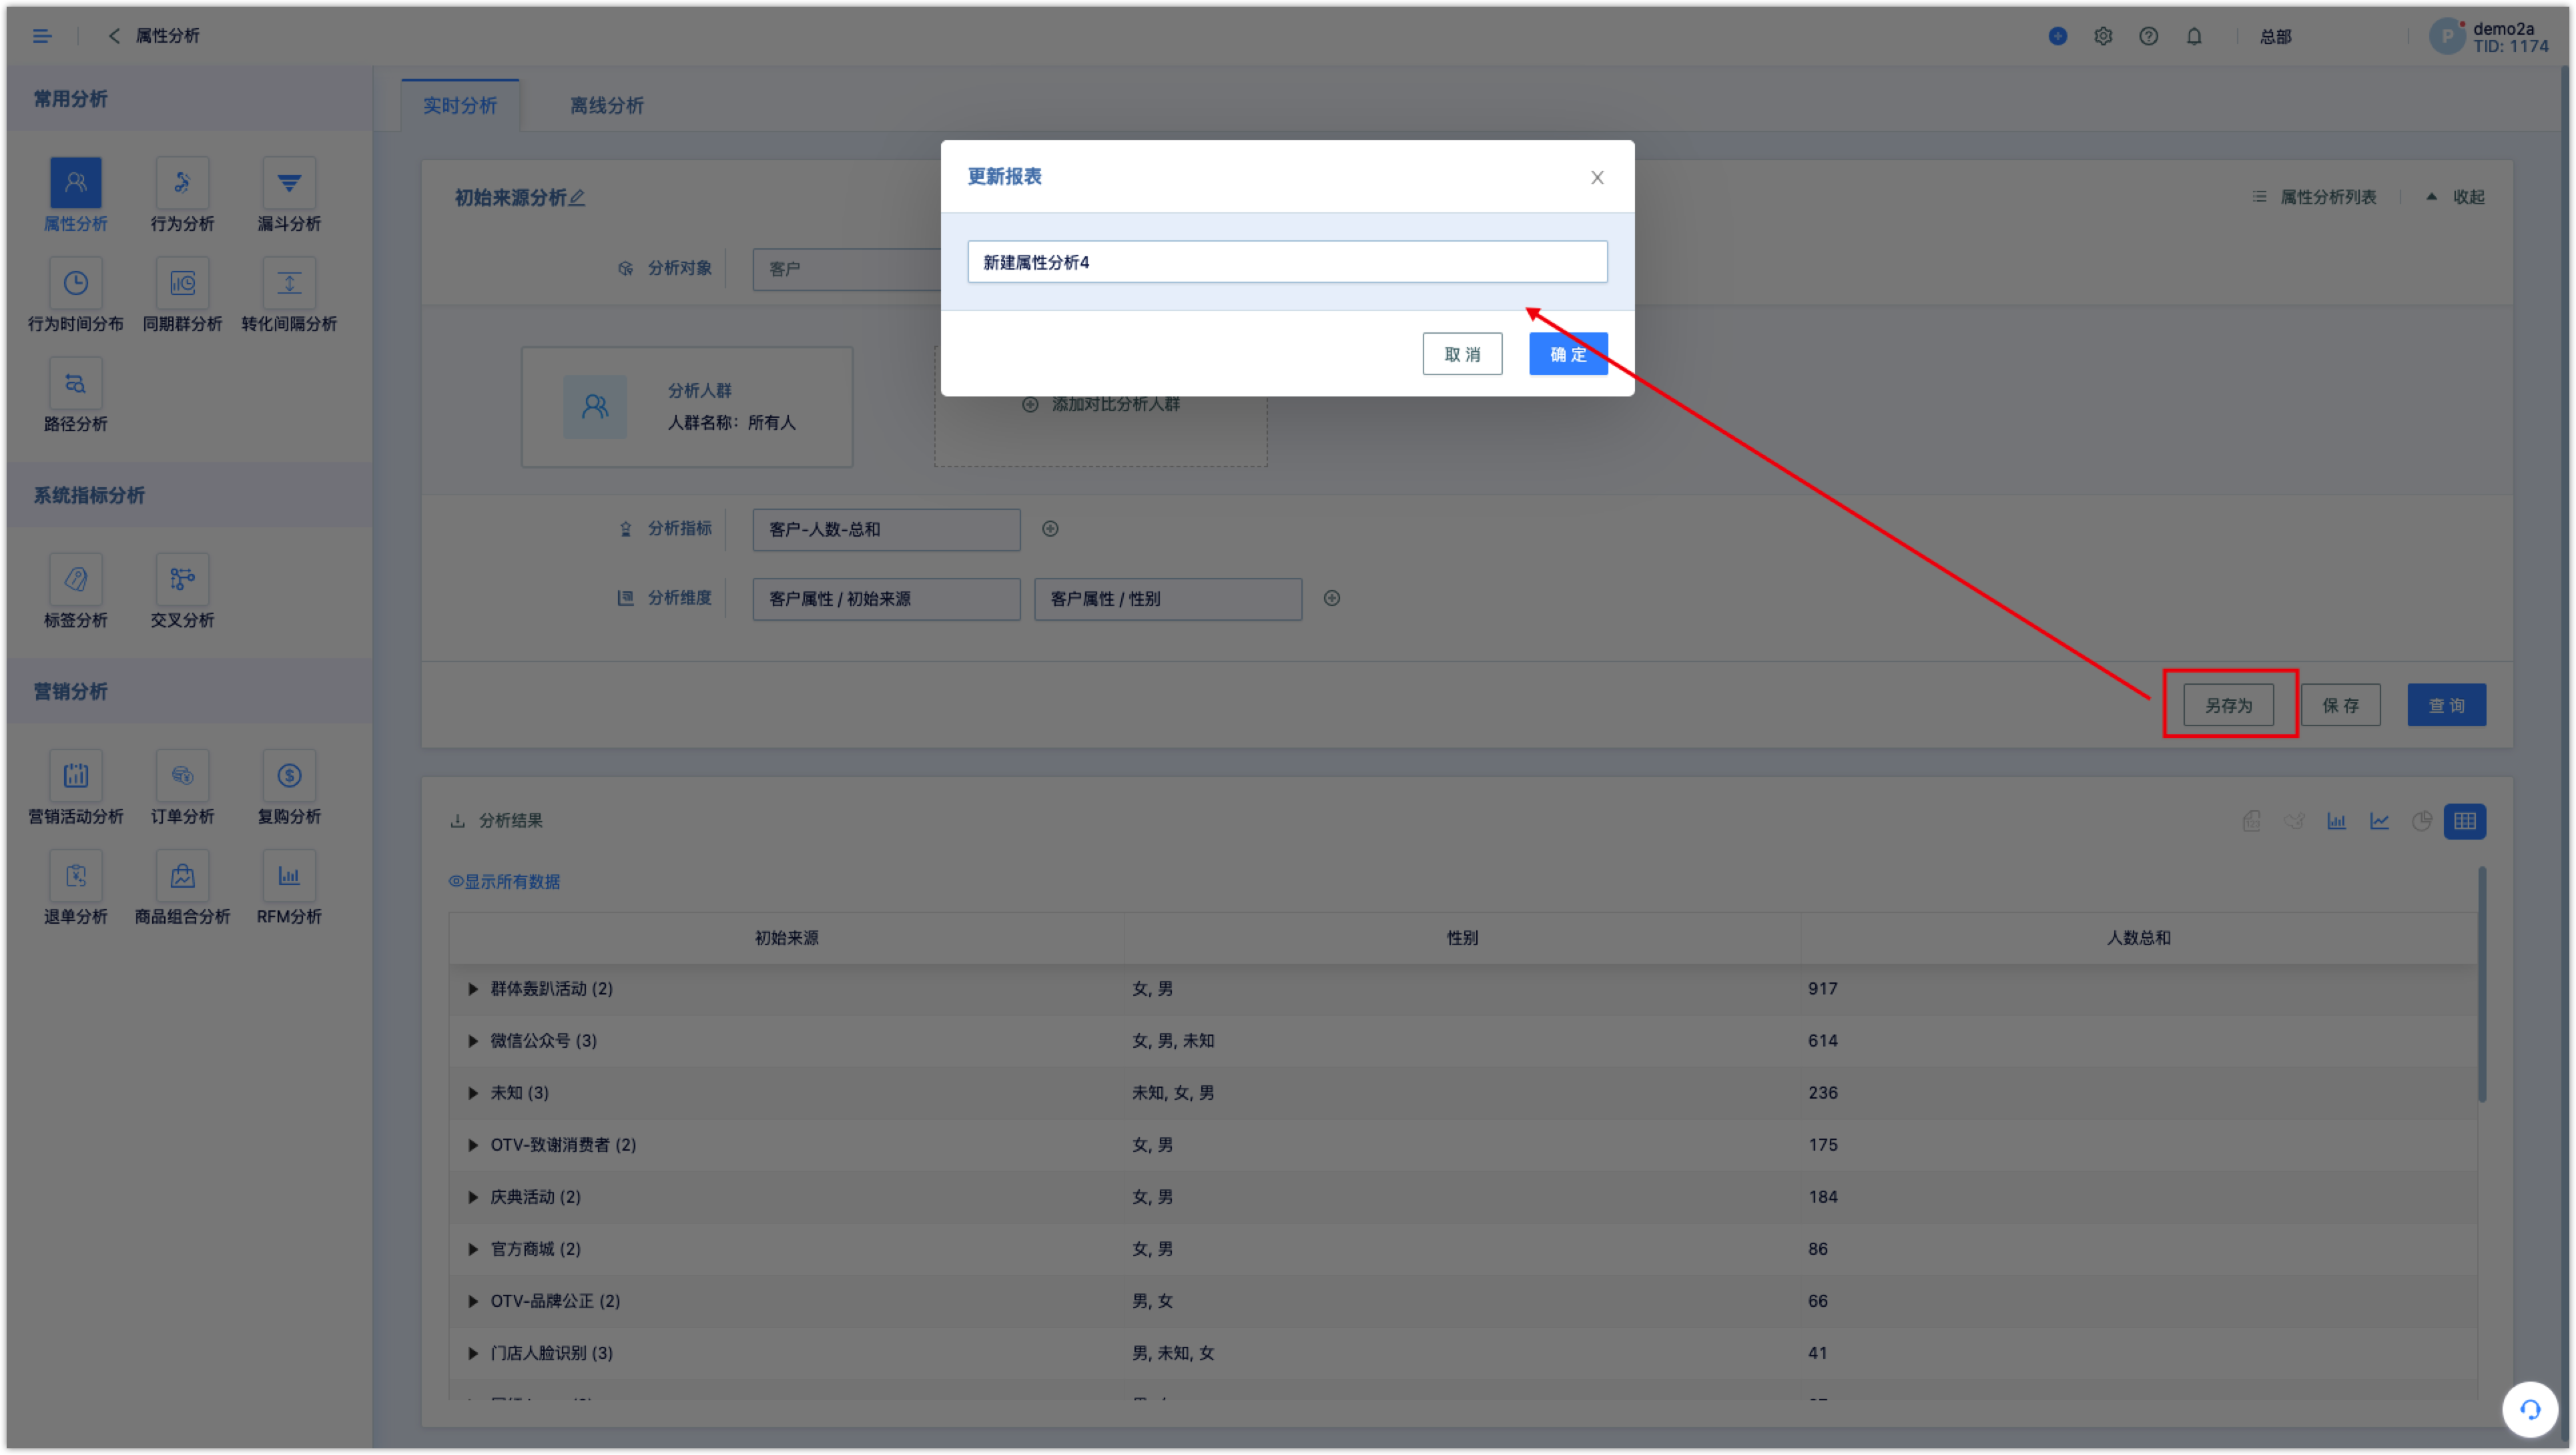Open 分析对象 客户 dropdown
This screenshot has width=2576, height=1455.
[846, 269]
